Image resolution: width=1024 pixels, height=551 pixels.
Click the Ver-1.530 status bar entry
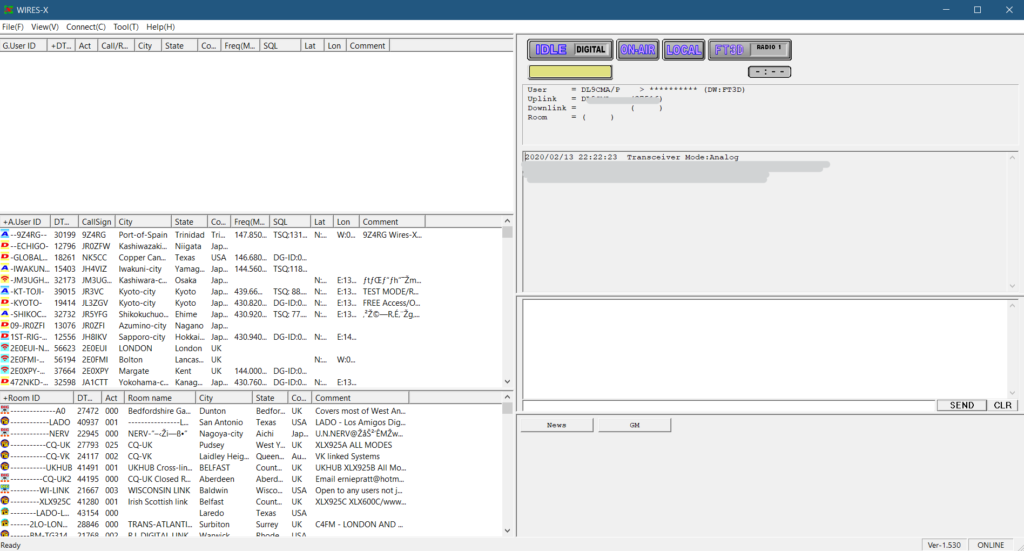click(944, 545)
